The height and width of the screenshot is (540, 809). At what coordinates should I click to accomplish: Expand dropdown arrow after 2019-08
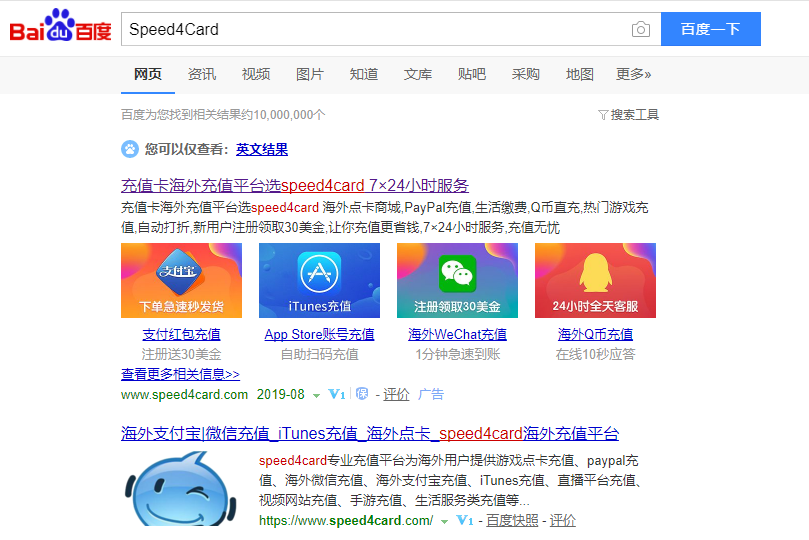click(316, 396)
